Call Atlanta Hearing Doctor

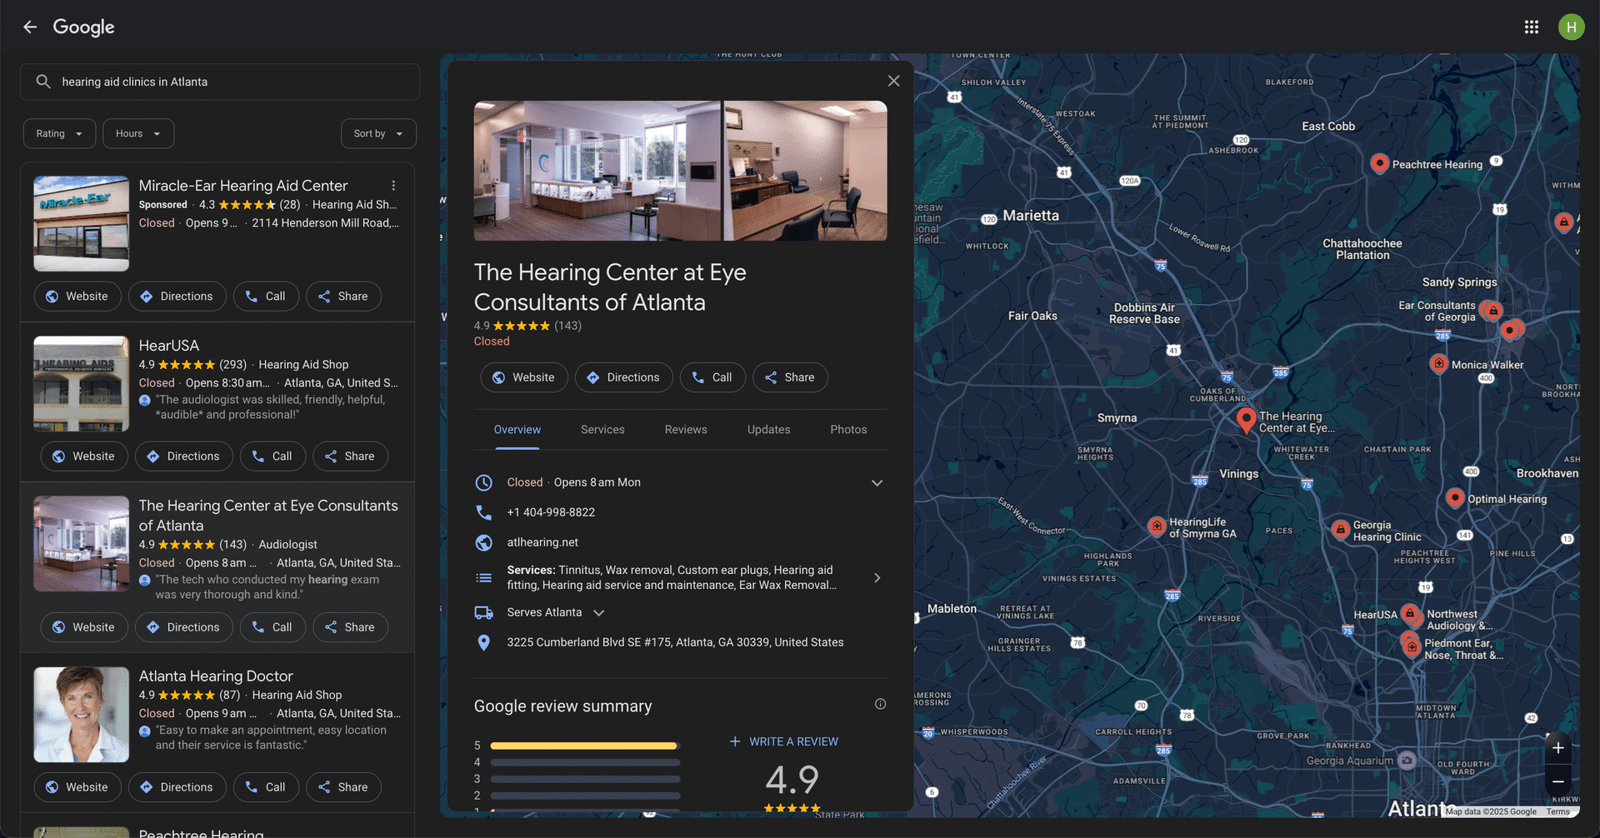[266, 787]
